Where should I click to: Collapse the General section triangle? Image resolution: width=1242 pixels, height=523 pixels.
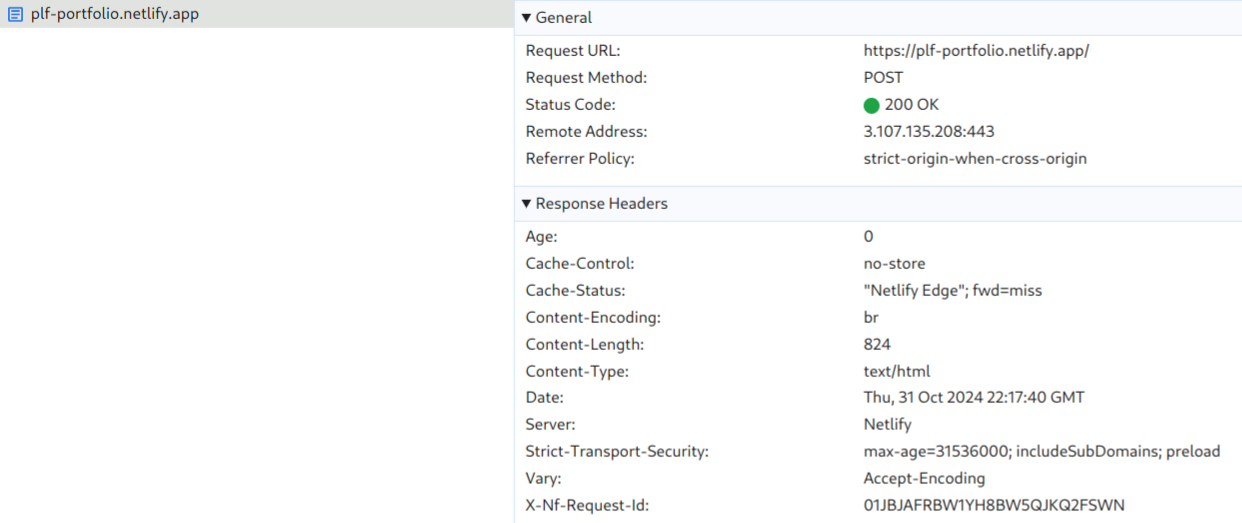click(x=526, y=18)
